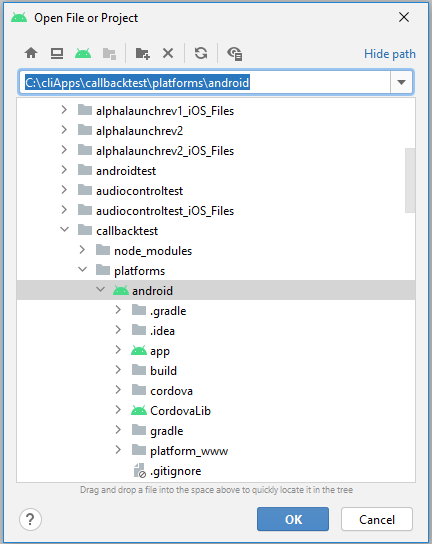Go to the home directory icon

coord(31,53)
